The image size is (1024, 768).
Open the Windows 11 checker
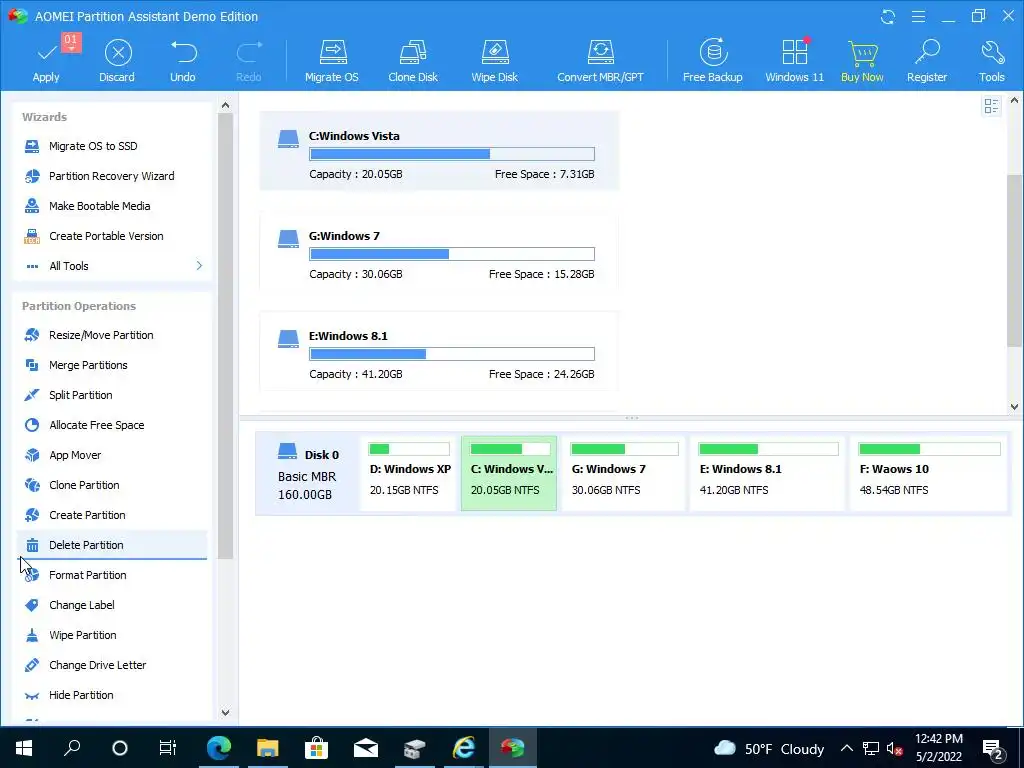tap(794, 61)
